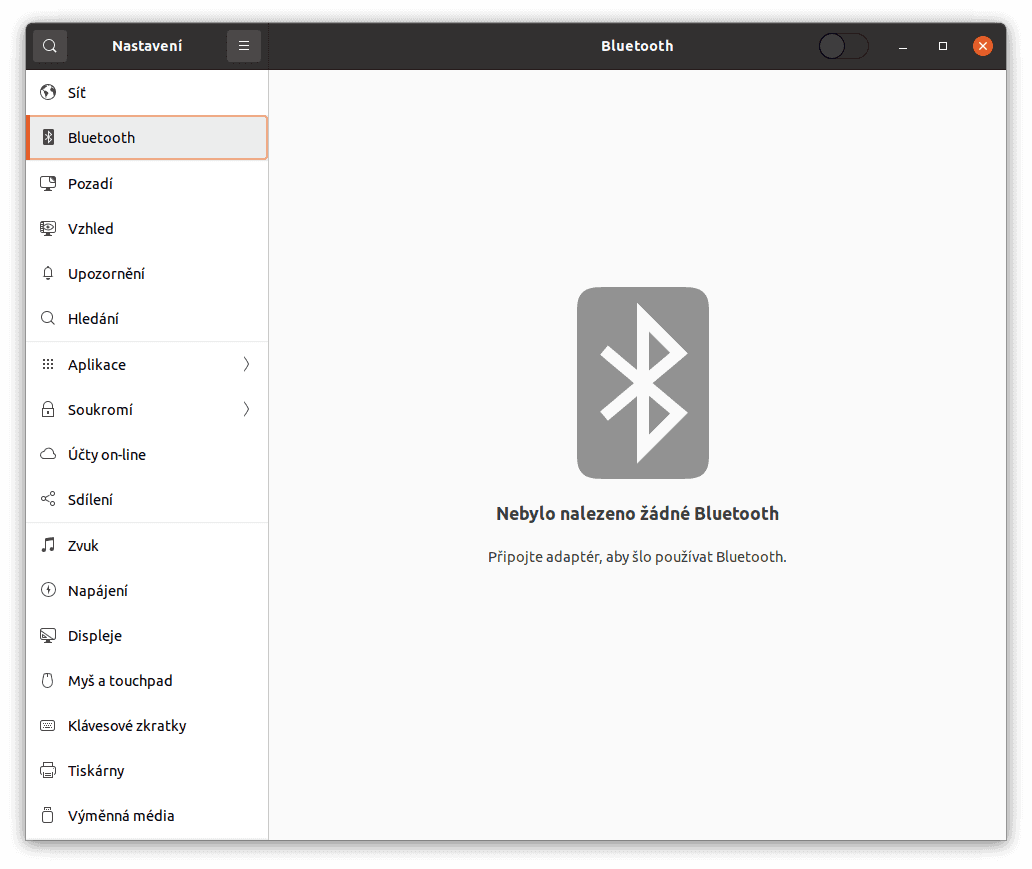Screen dimensions: 1032x869
Task: Click the music note icon beside Zvuk
Action: coord(48,545)
